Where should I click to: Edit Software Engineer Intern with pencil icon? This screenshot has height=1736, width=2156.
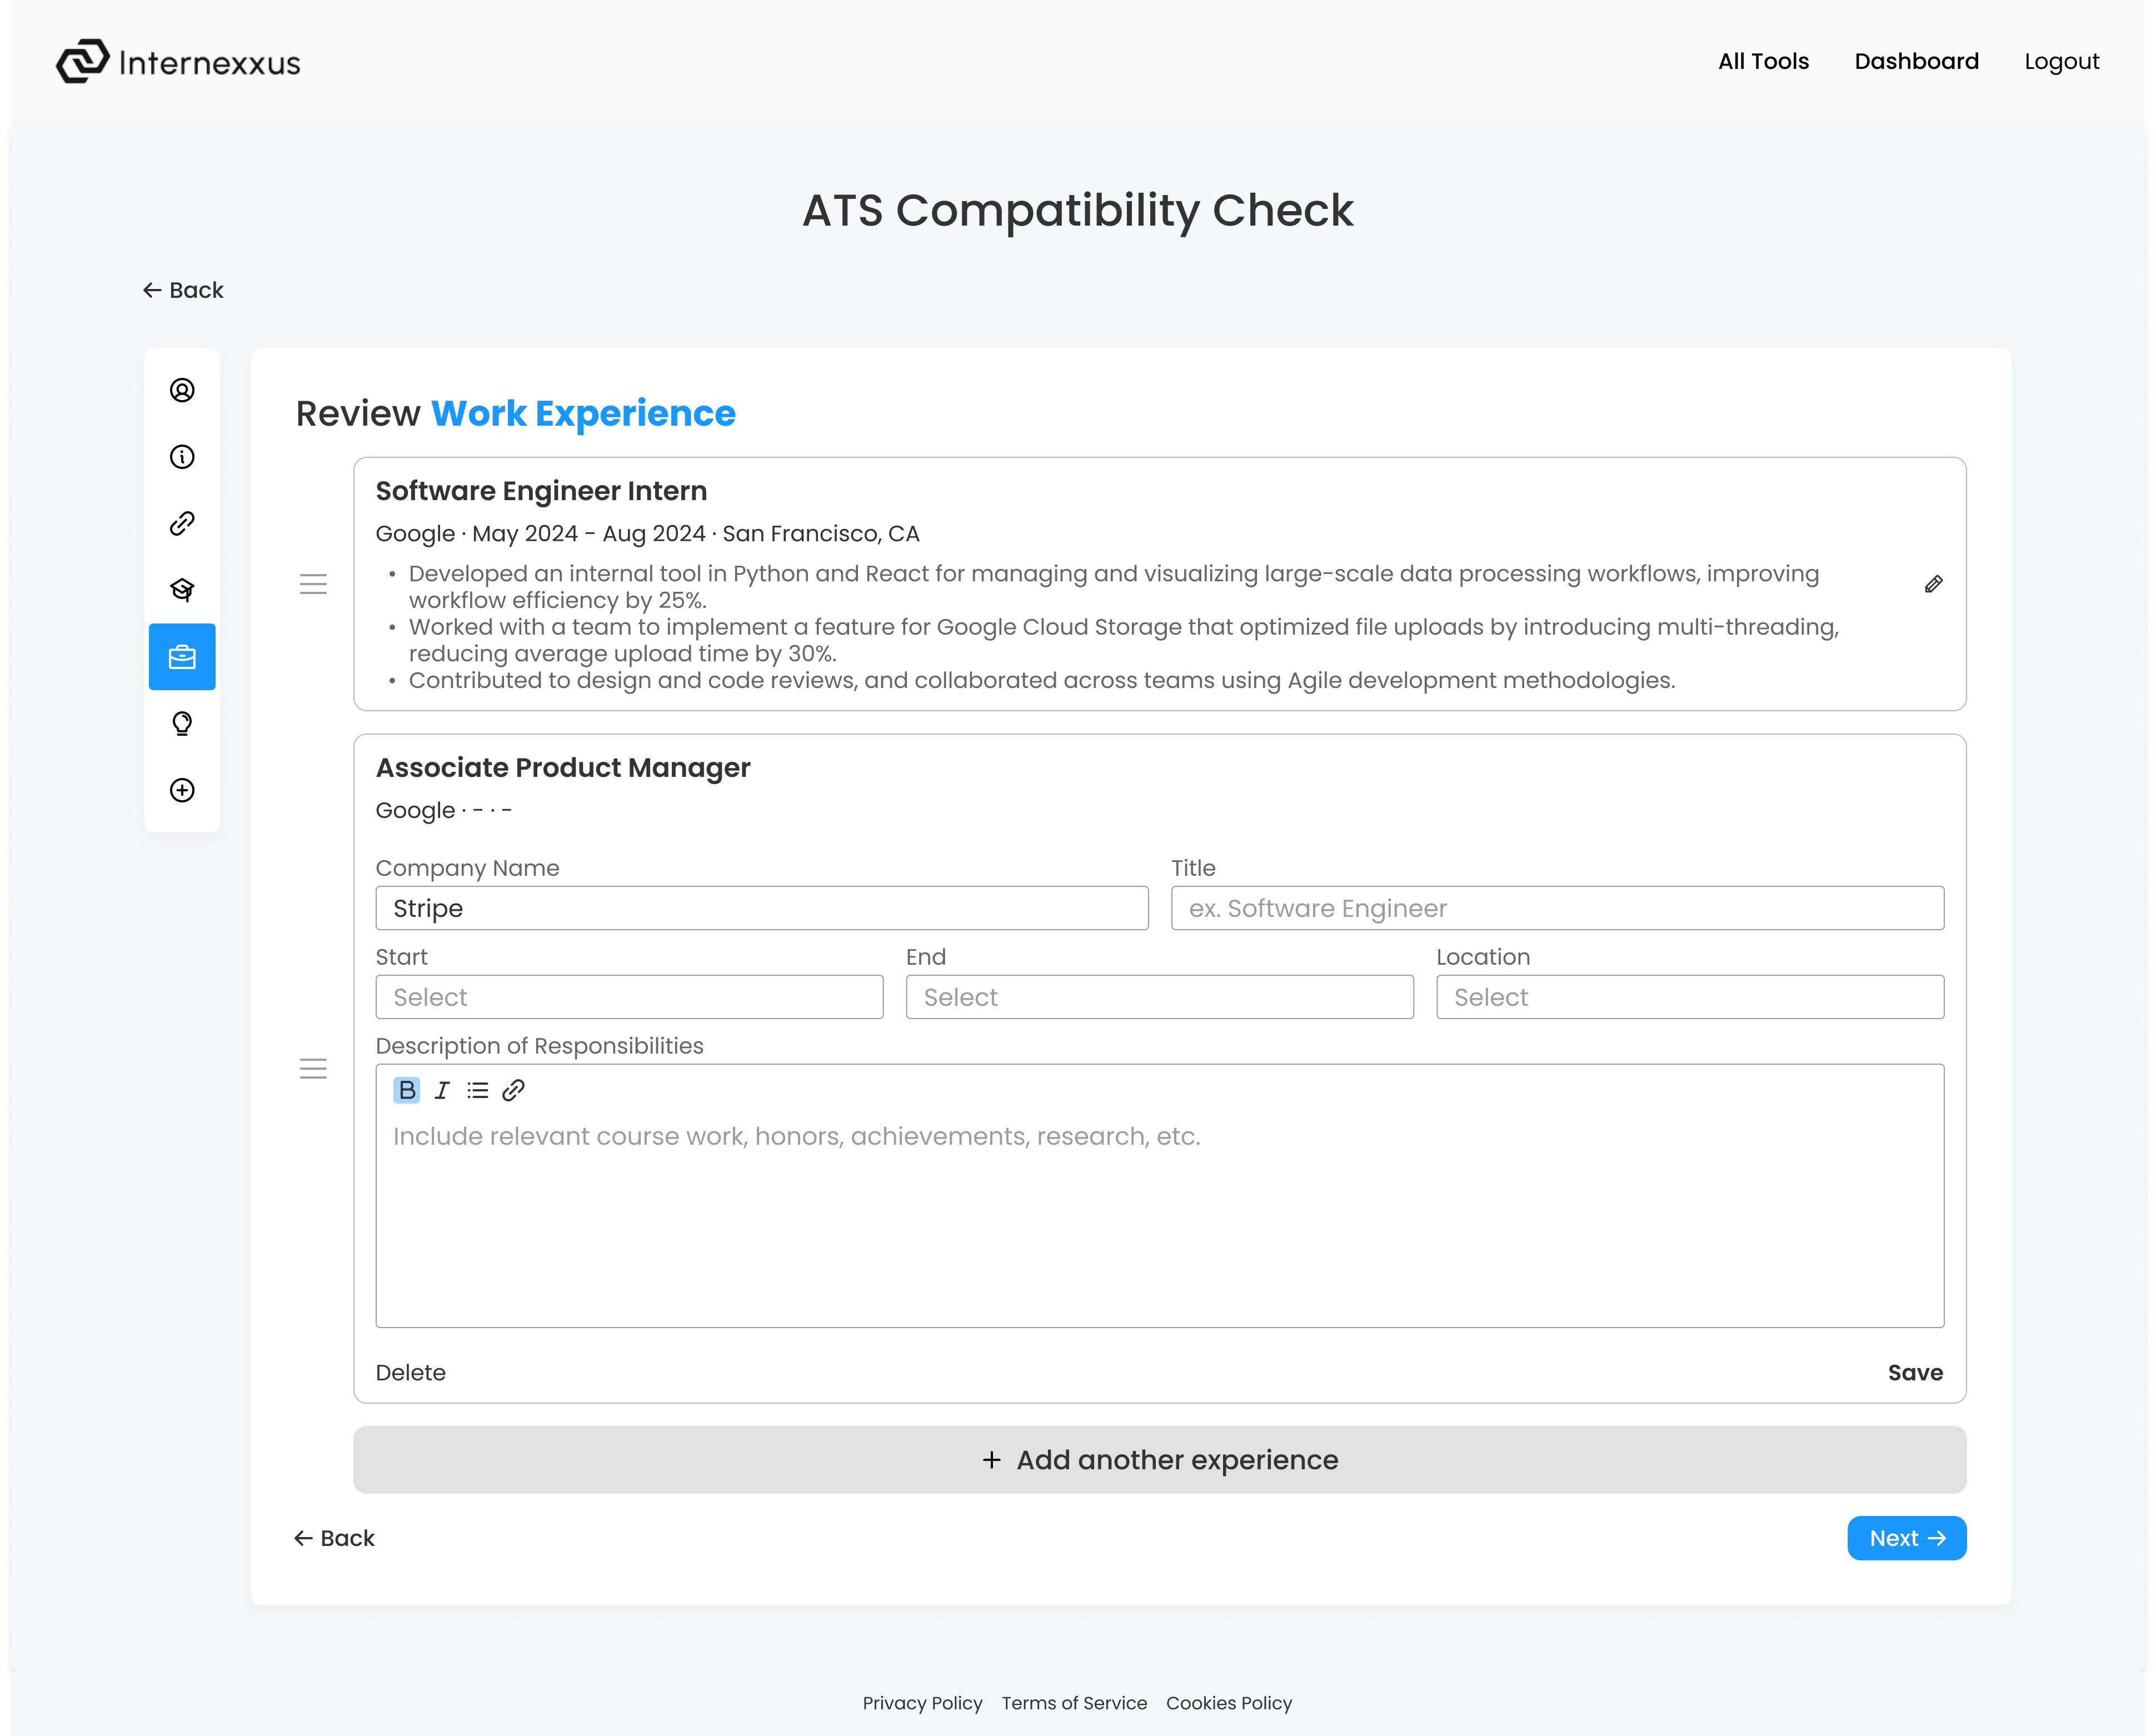[1934, 584]
